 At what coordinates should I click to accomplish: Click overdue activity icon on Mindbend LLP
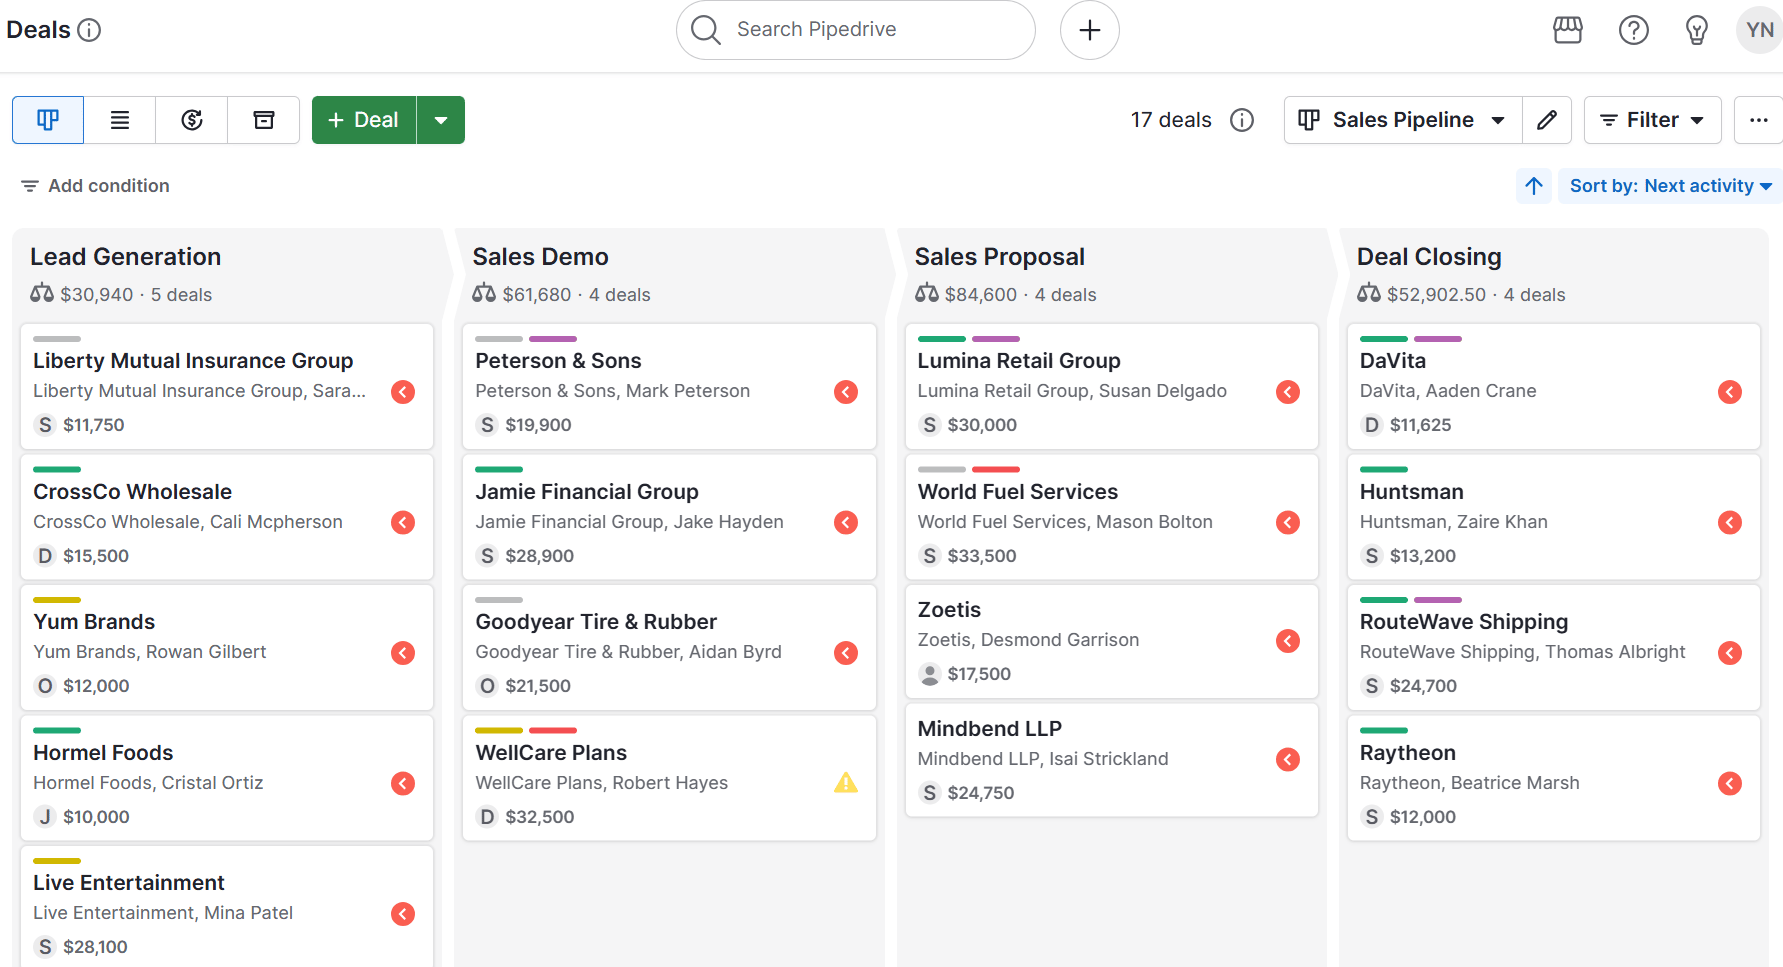tap(1288, 760)
